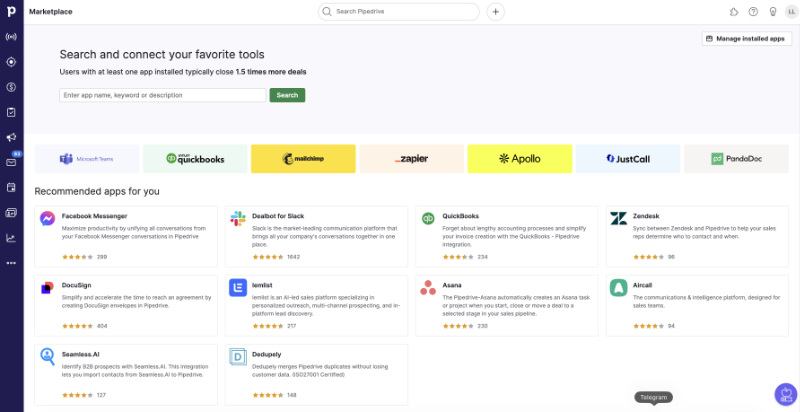Open the Asana app title

[x=452, y=286]
